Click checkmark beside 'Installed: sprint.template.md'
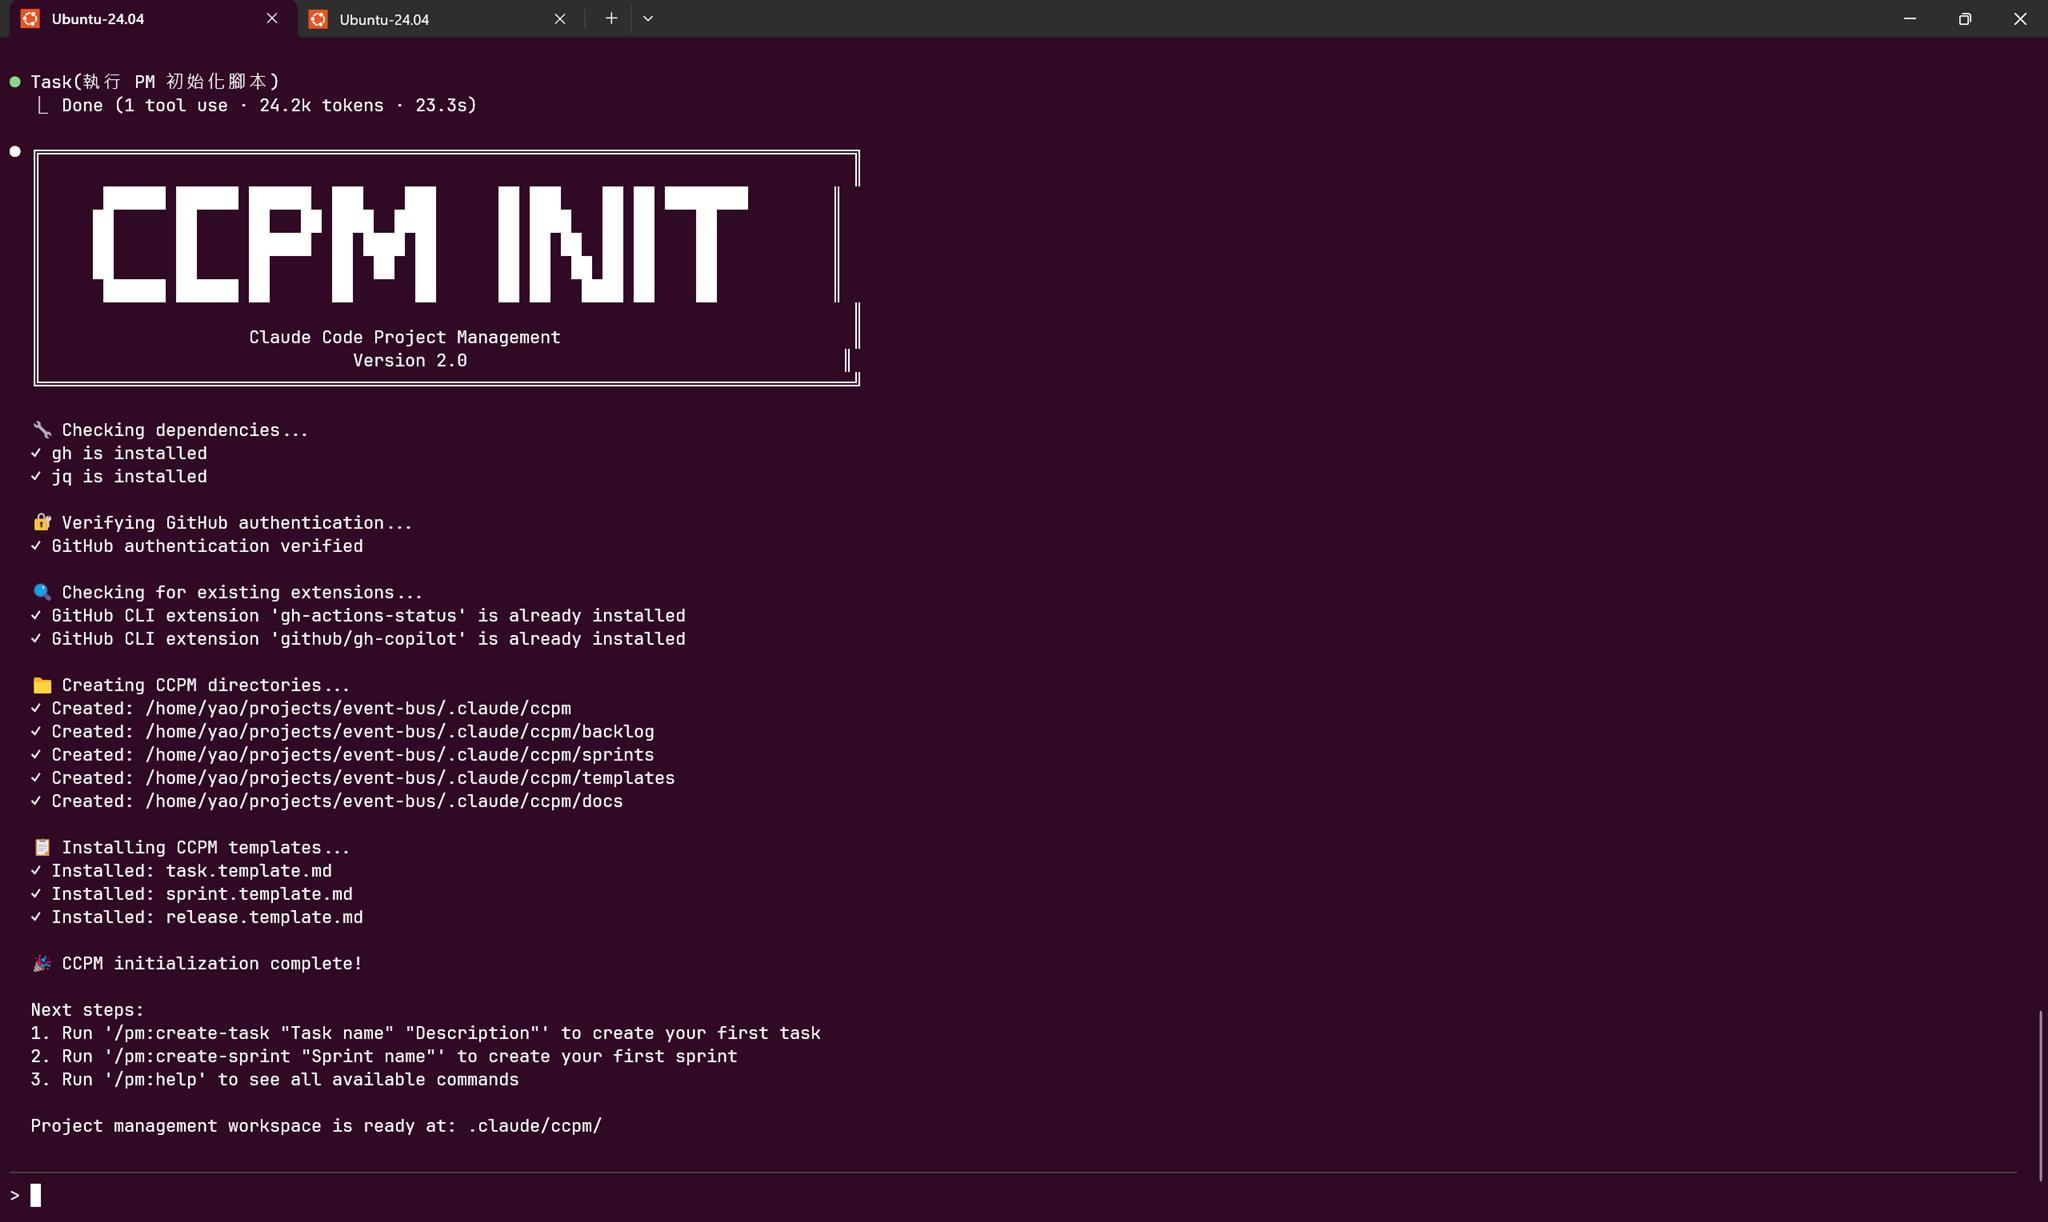This screenshot has width=2048, height=1222. tap(36, 893)
